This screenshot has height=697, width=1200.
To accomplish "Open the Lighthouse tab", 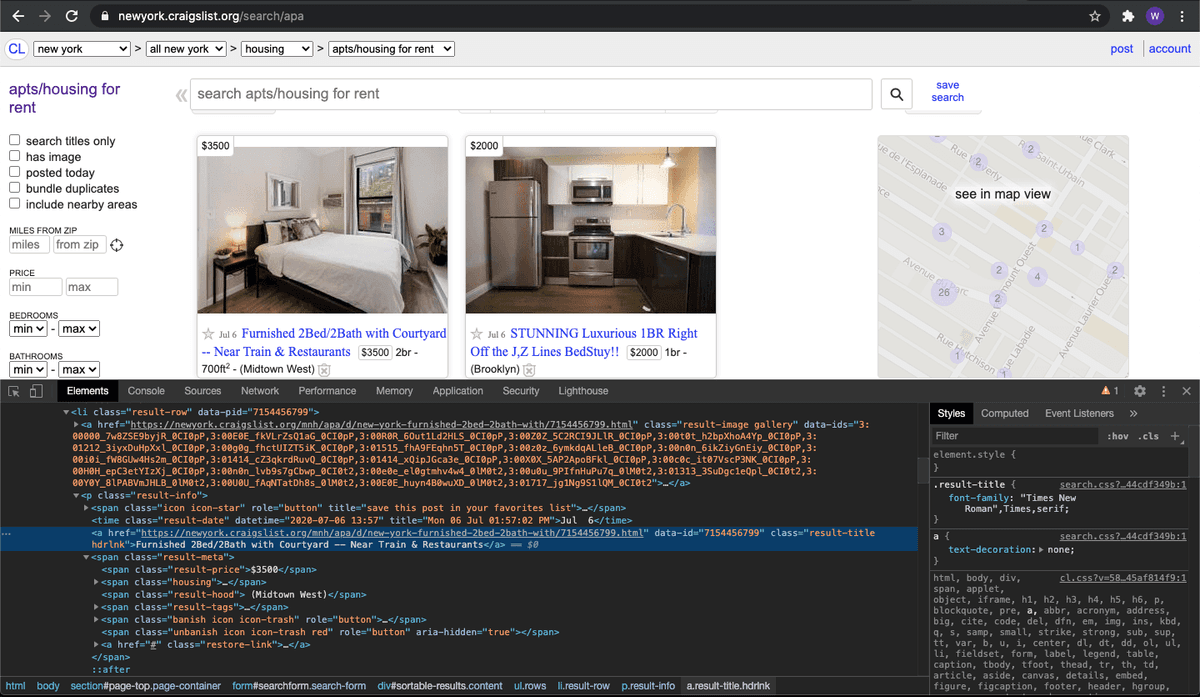I will 583,391.
